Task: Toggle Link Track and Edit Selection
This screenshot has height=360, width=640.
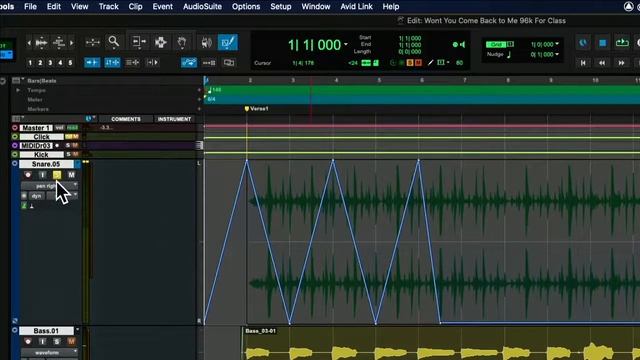Action: [x=132, y=62]
